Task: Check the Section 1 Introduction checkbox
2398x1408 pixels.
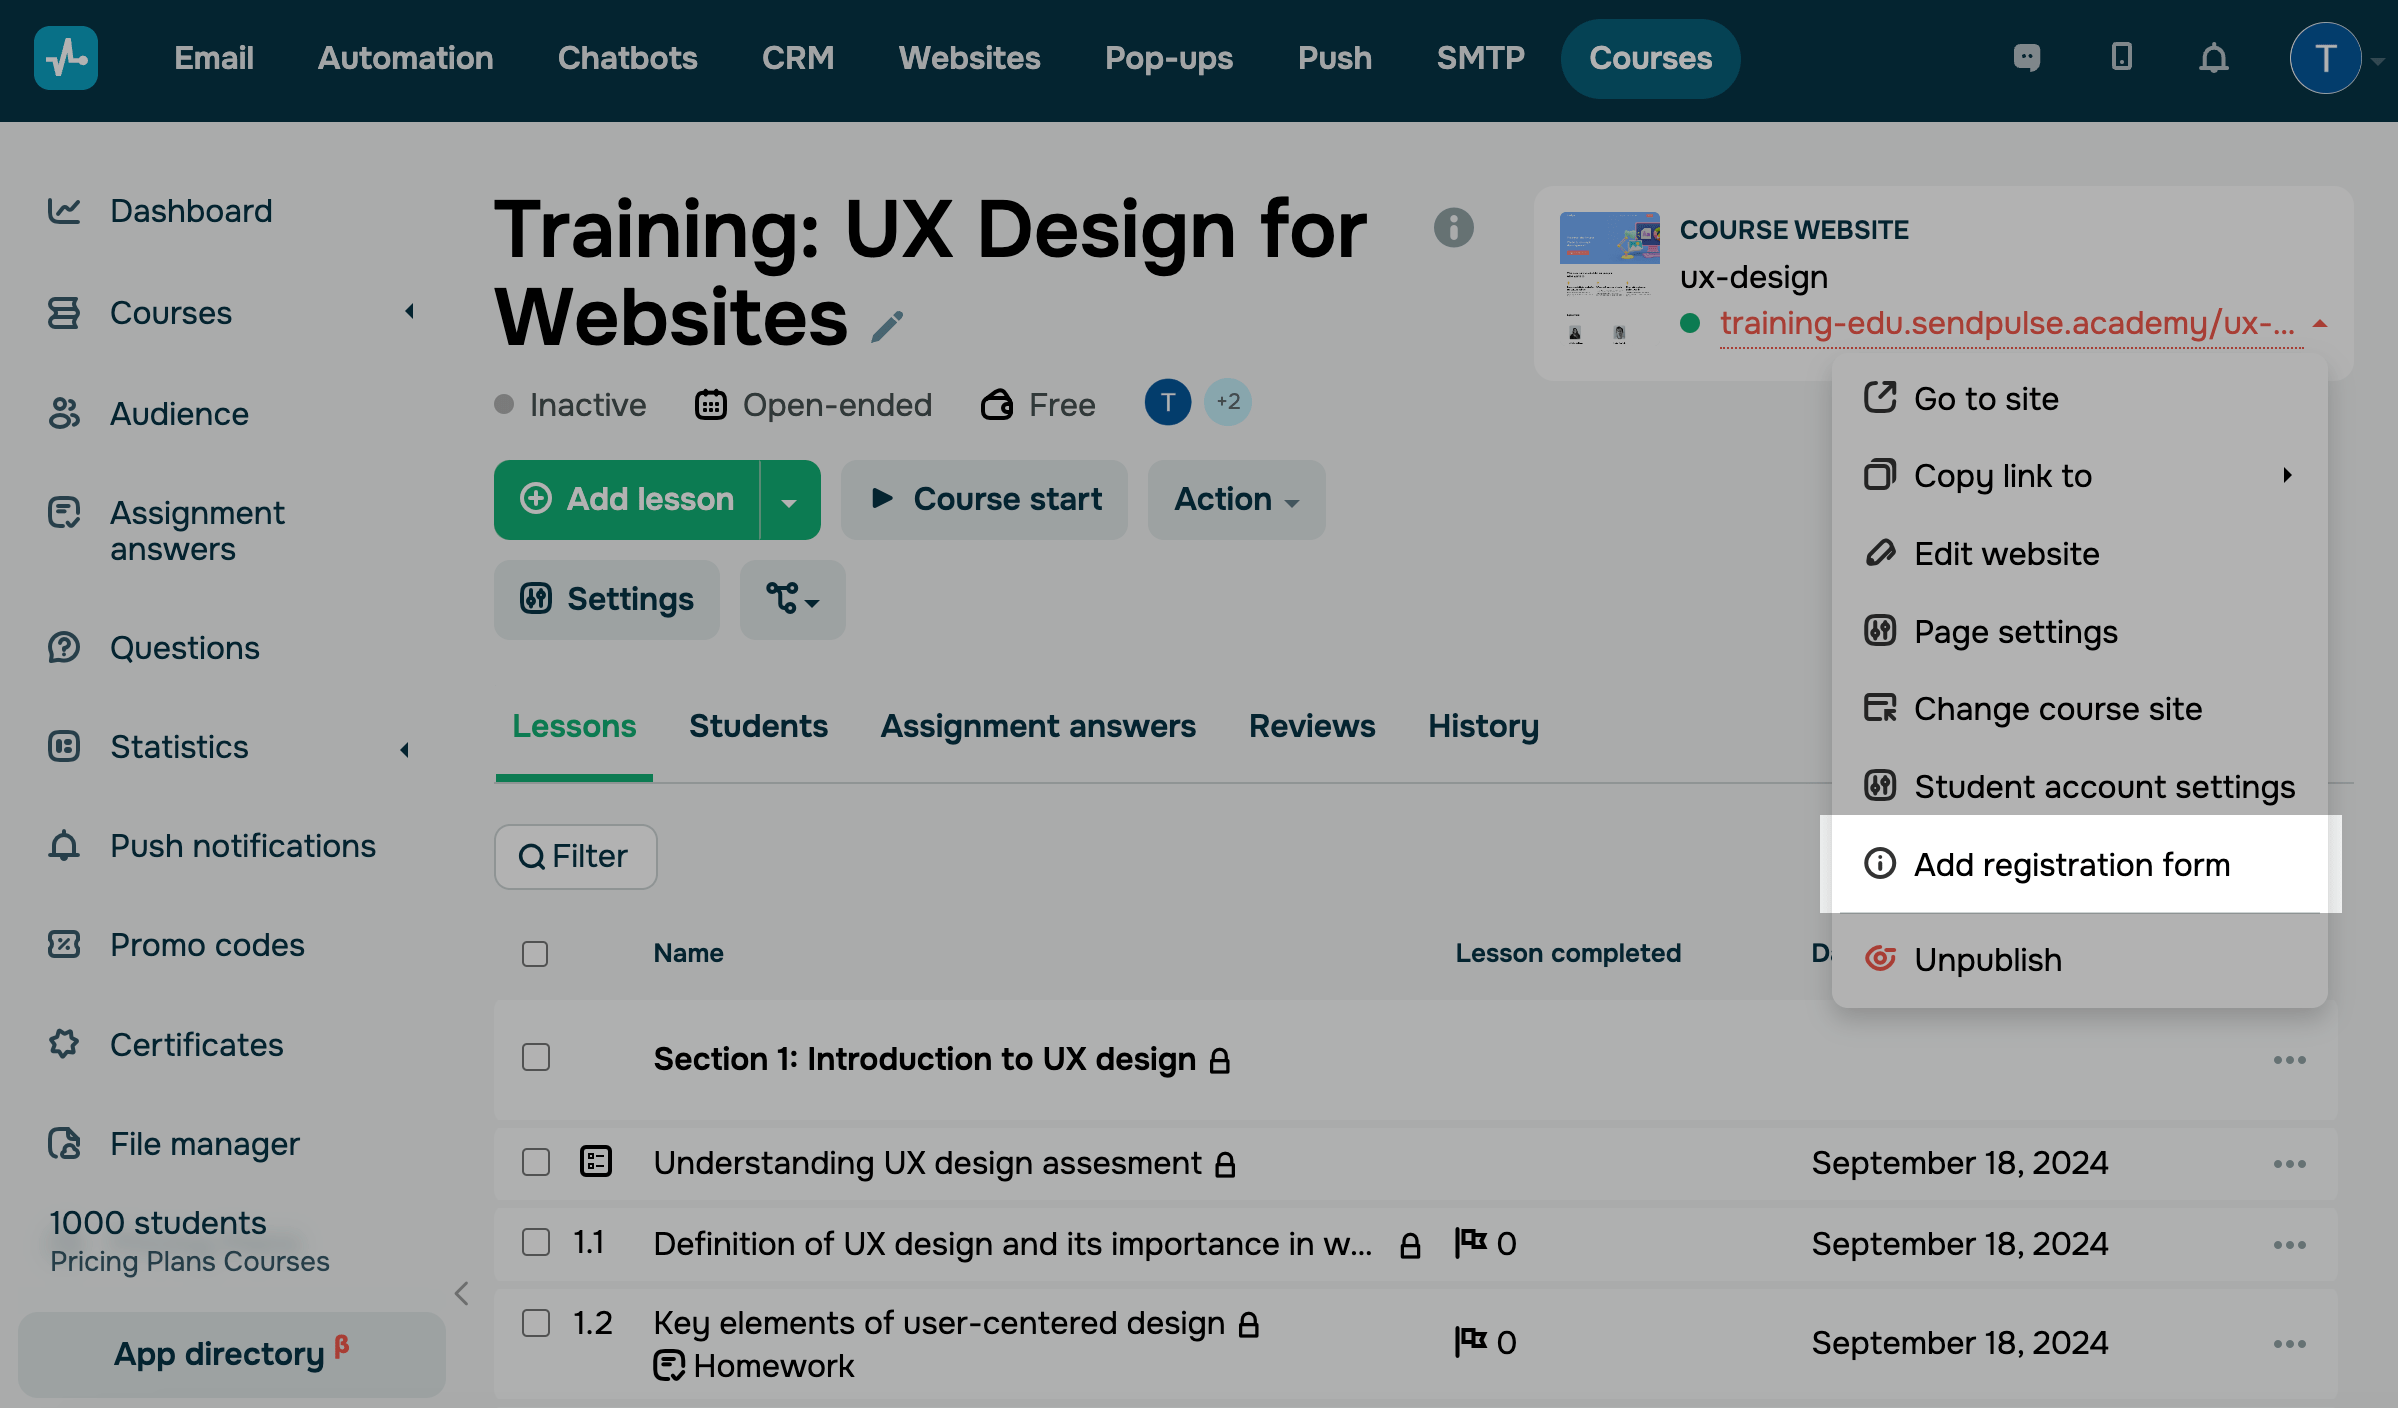Action: [x=536, y=1058]
